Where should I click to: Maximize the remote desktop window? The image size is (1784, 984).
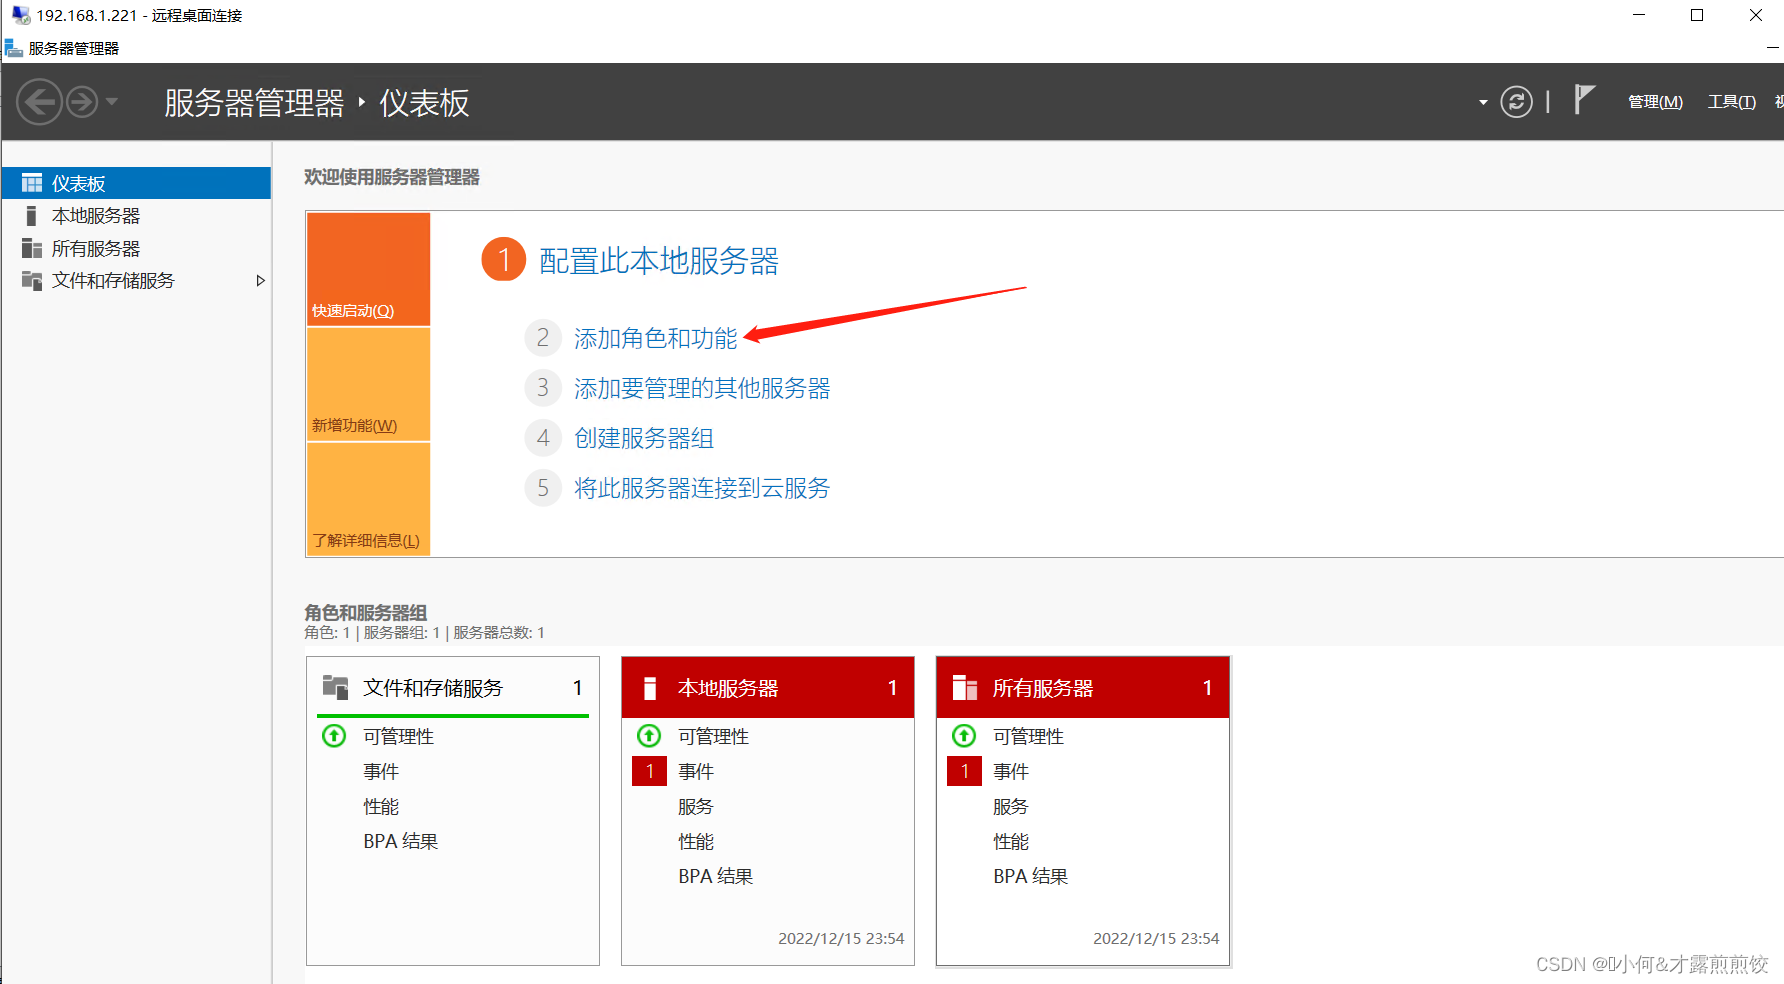tap(1697, 15)
